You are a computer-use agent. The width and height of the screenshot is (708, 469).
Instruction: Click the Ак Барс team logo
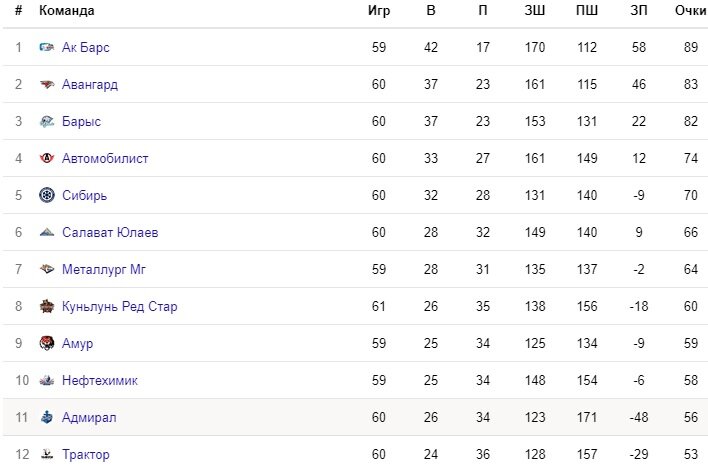pos(47,47)
